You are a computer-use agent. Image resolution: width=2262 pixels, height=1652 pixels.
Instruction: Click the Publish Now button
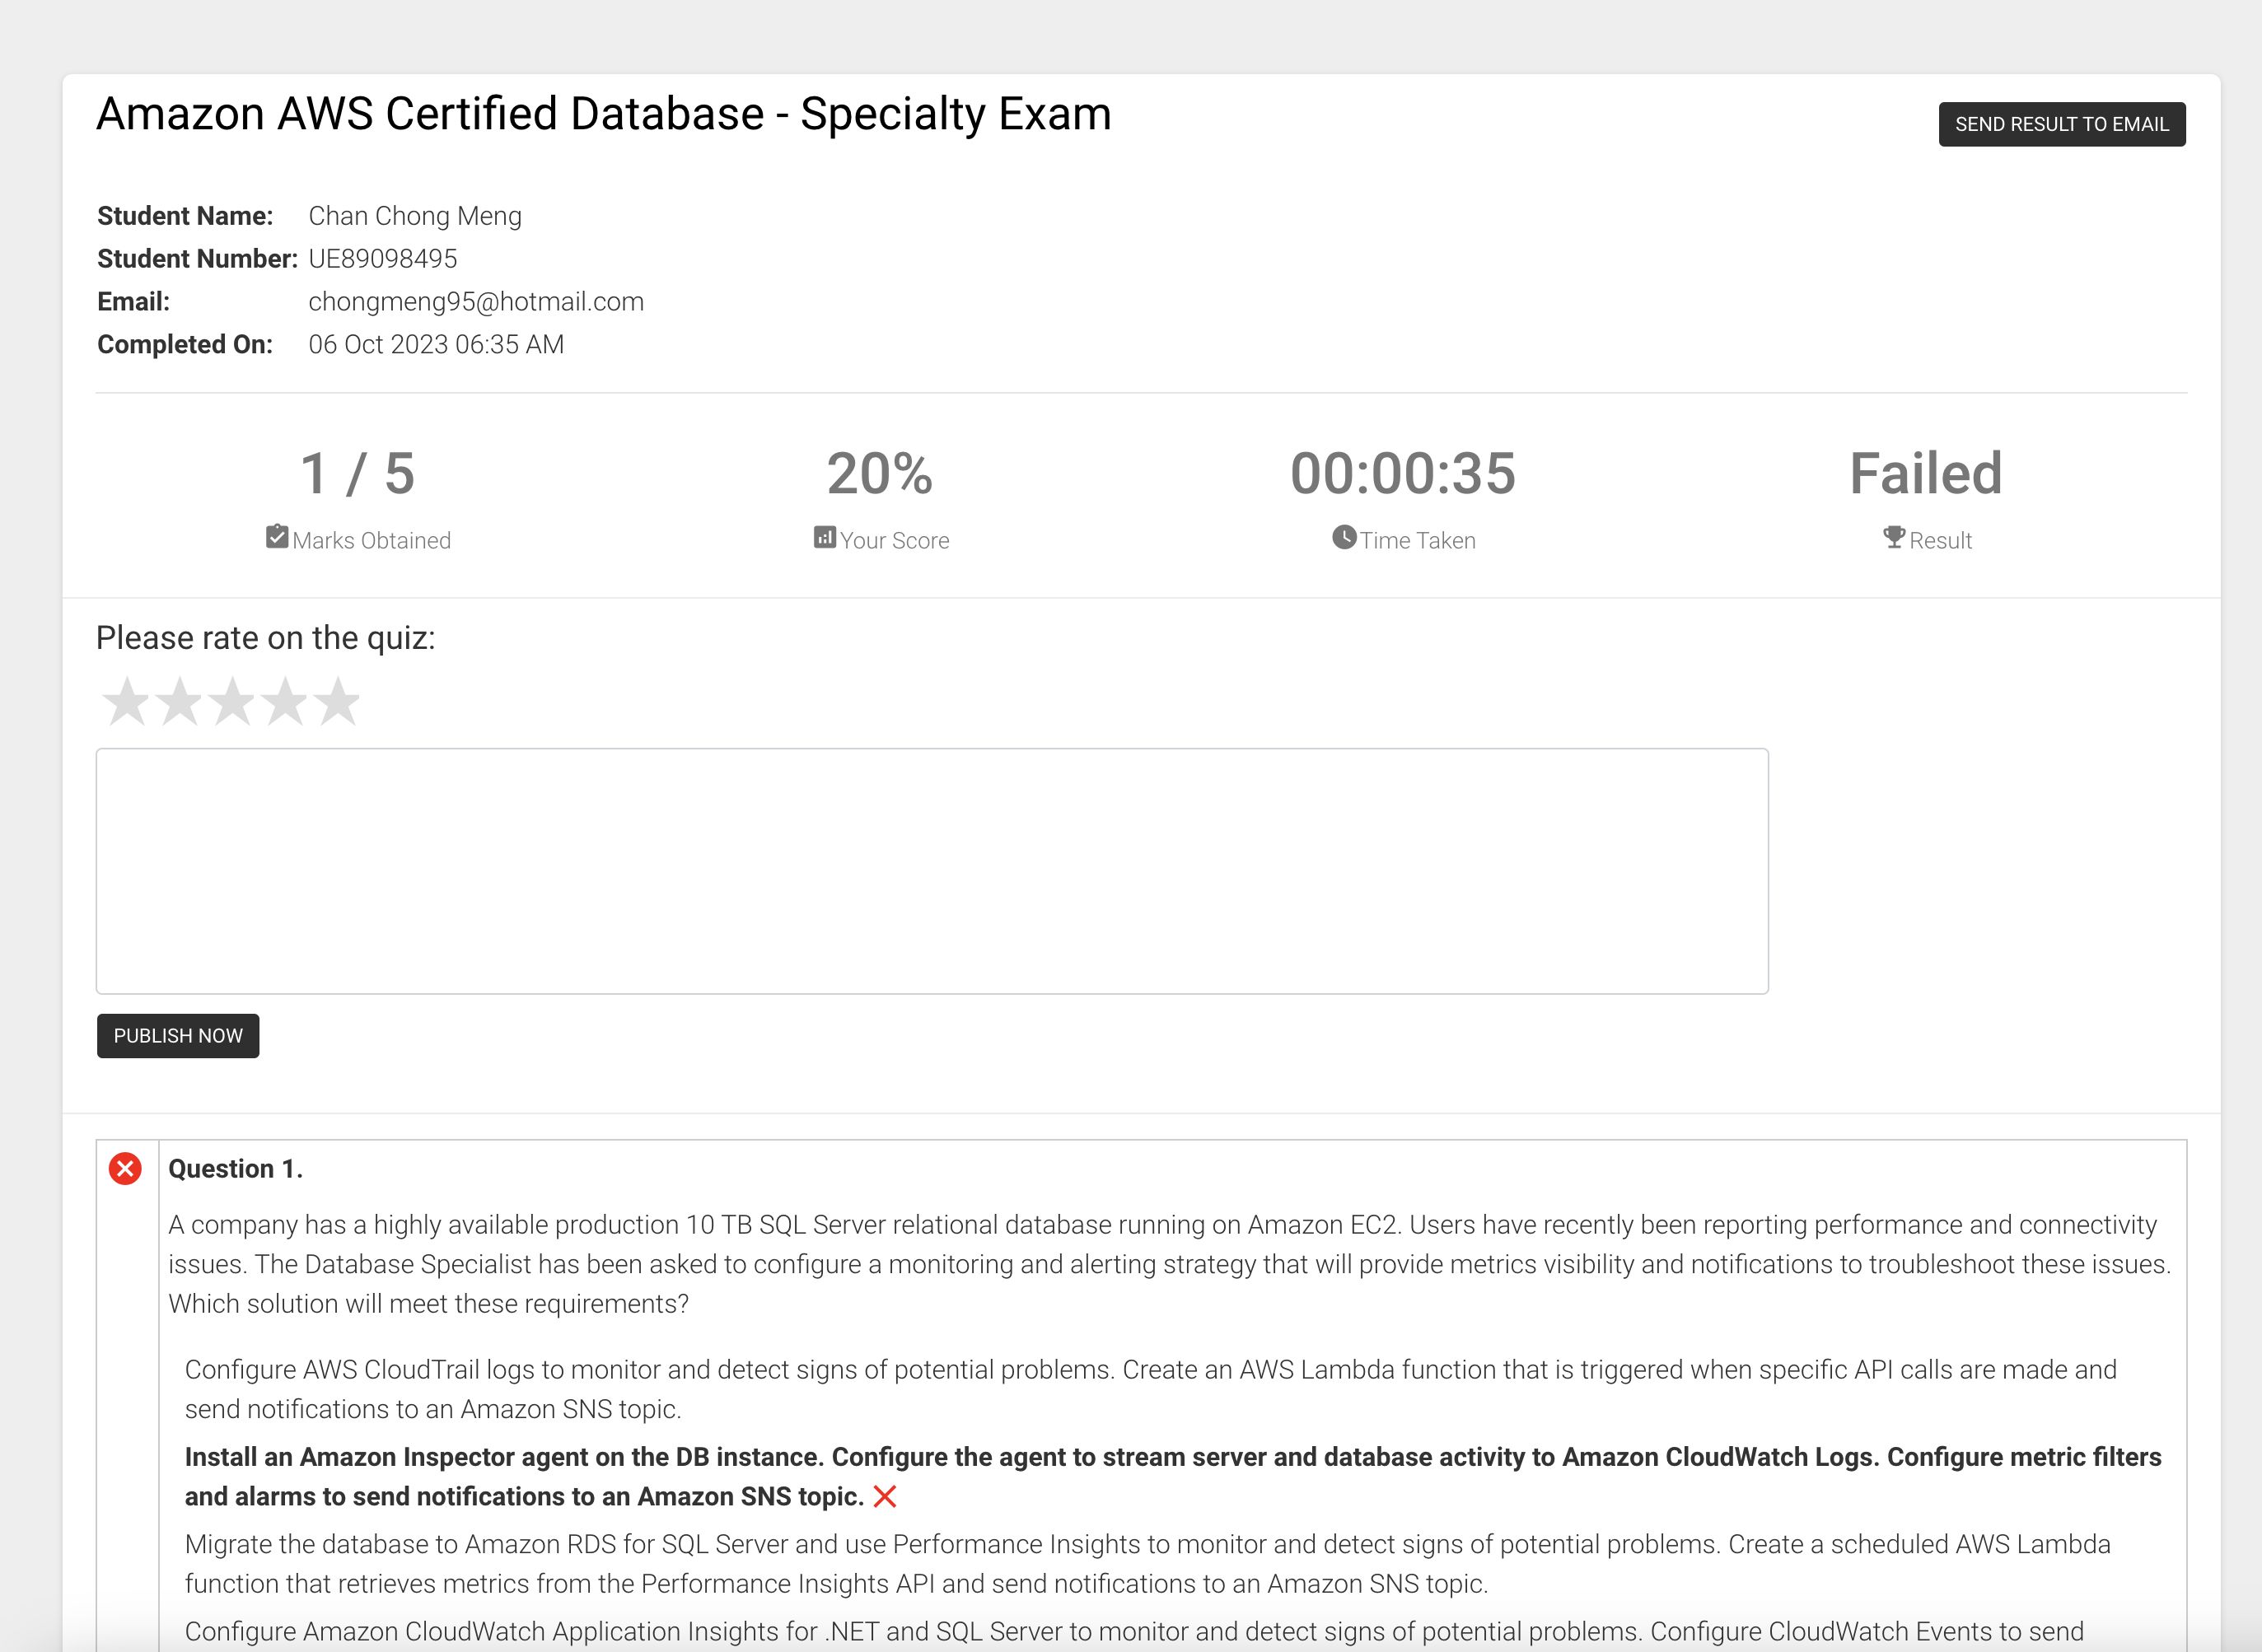[x=178, y=1036]
